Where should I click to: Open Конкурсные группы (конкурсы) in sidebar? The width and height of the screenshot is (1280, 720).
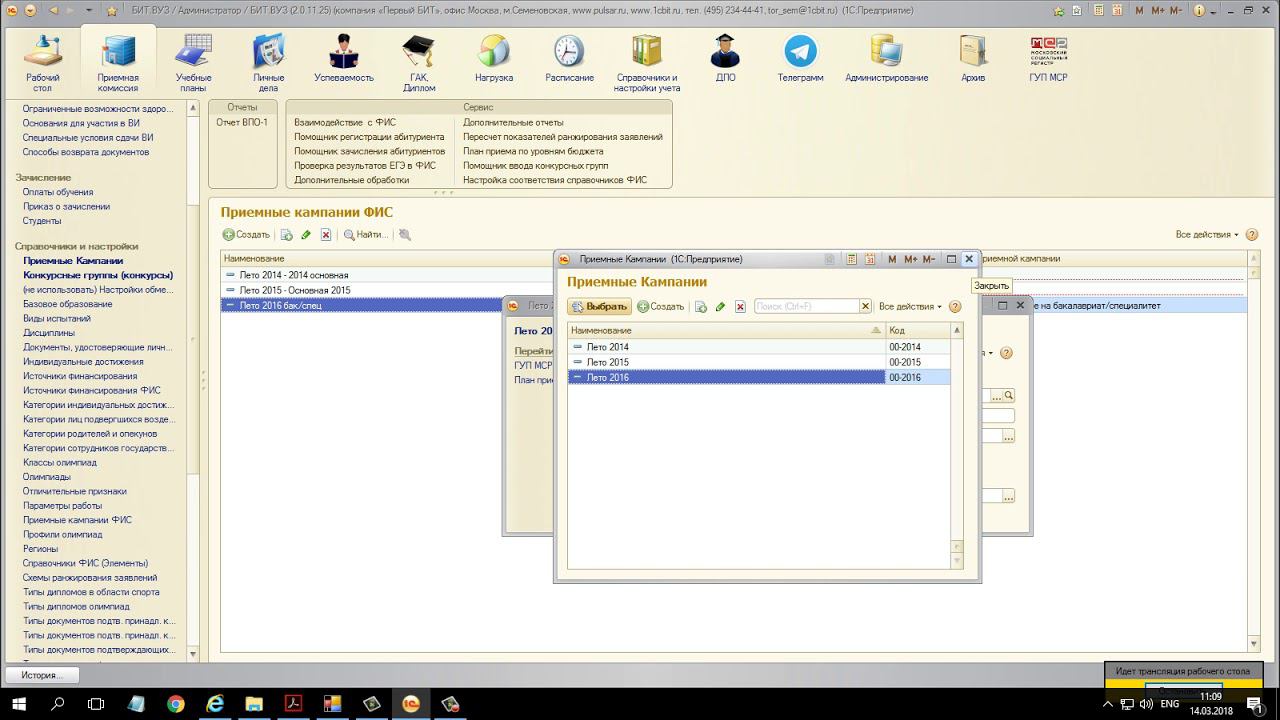98,275
